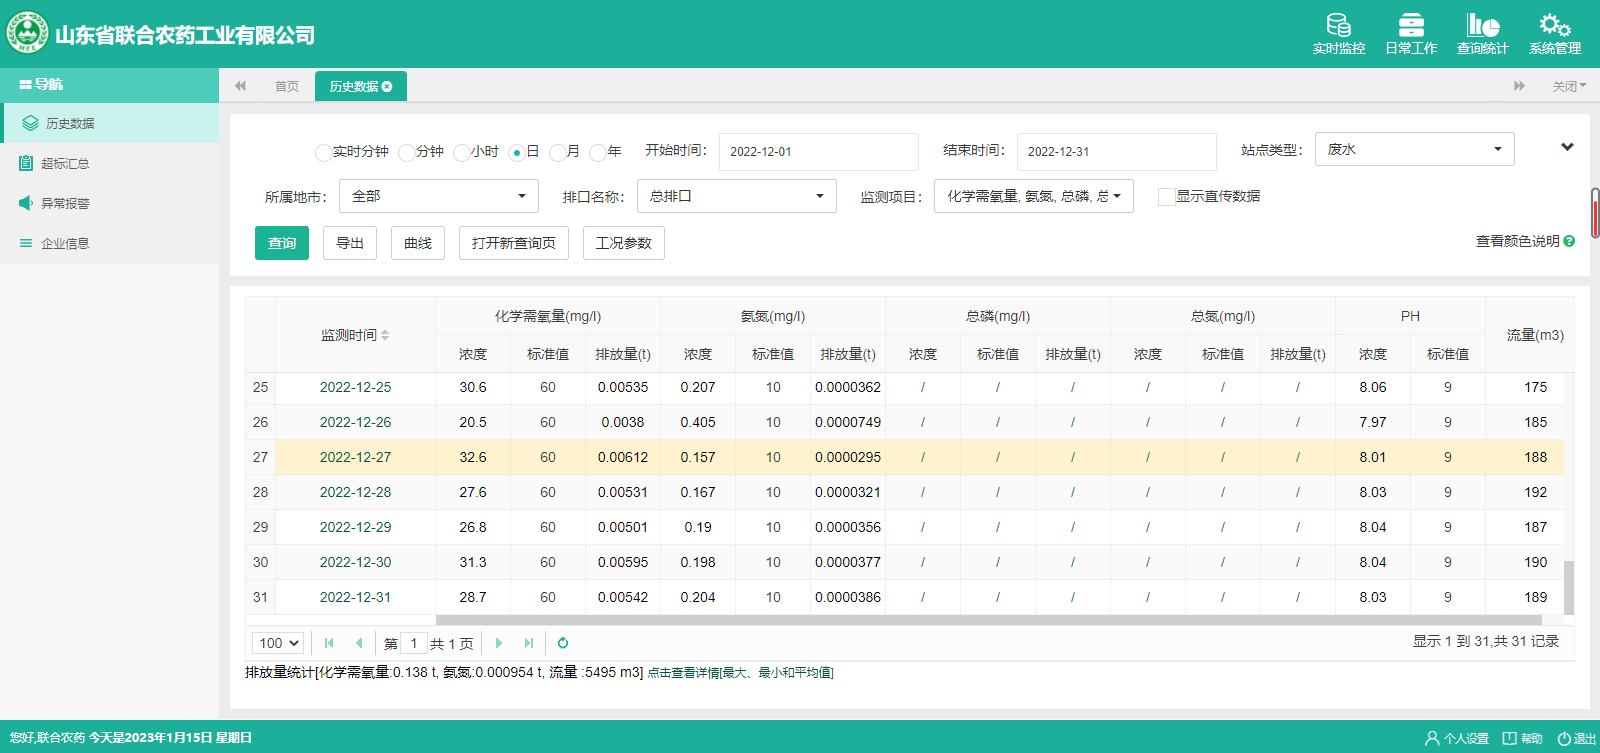Click the table vertical scrollbar thumb
Viewport: 1600px width, 753px height.
tap(1569, 587)
